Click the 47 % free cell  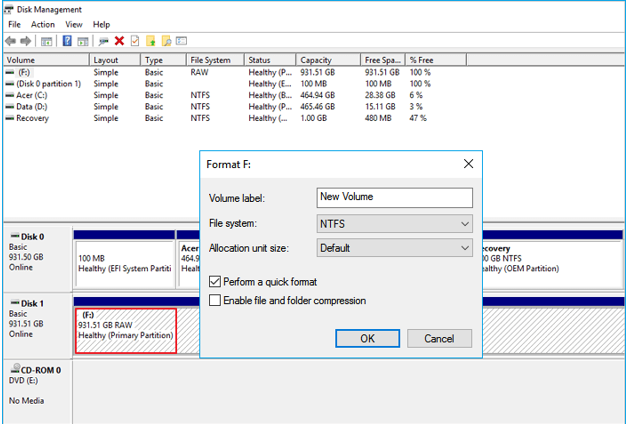pos(418,118)
